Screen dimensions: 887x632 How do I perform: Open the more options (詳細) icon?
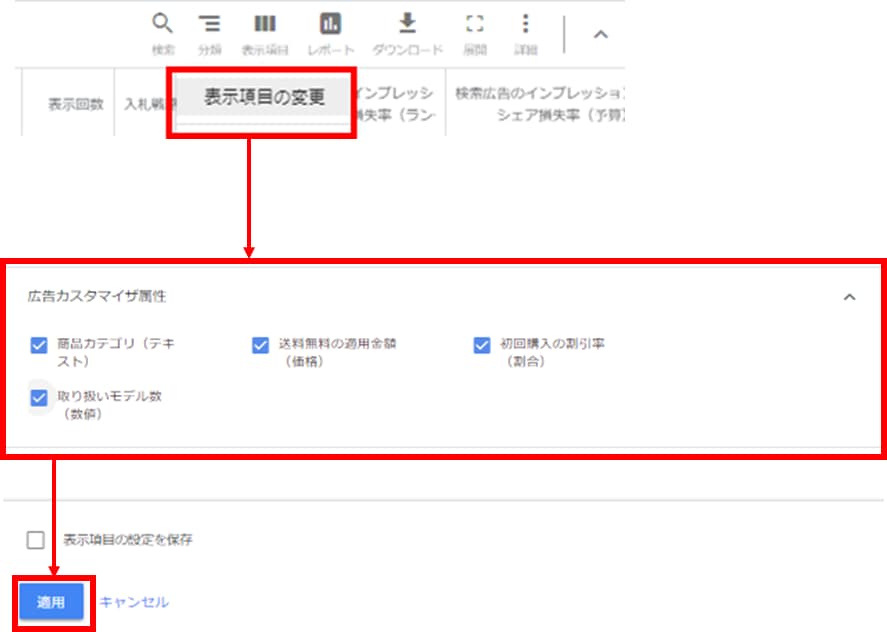pyautogui.click(x=526, y=25)
